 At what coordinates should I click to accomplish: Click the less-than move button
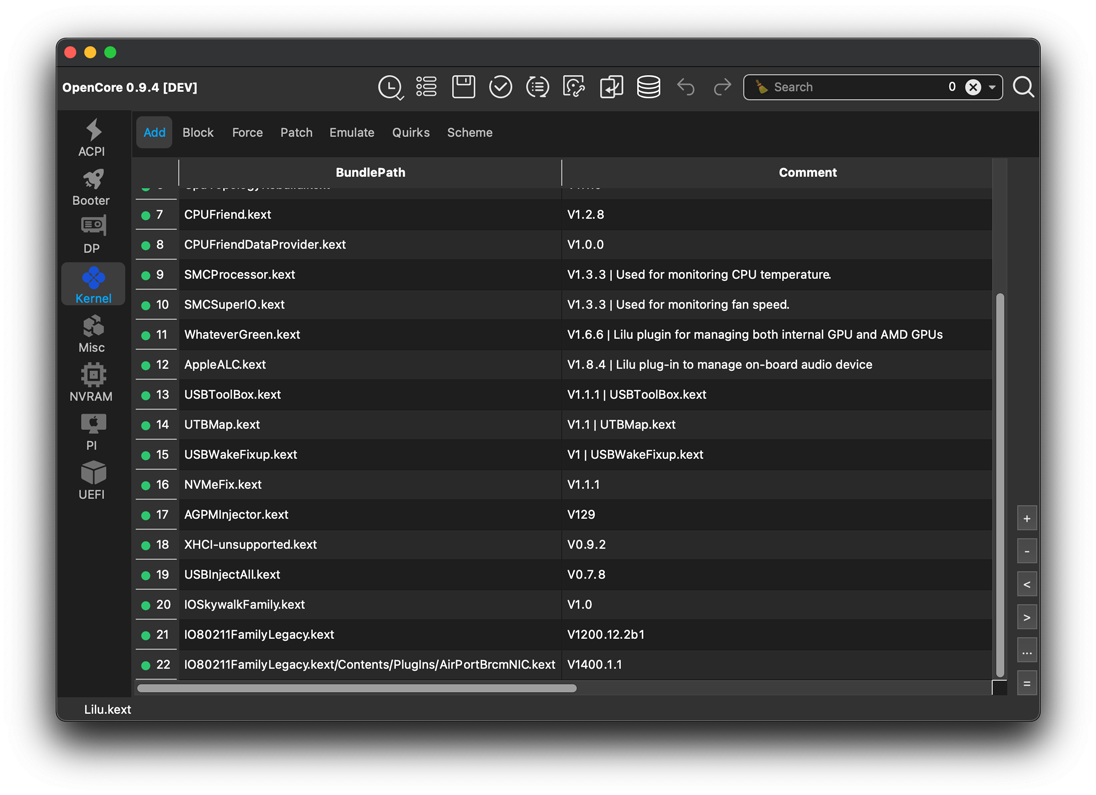(x=1027, y=585)
